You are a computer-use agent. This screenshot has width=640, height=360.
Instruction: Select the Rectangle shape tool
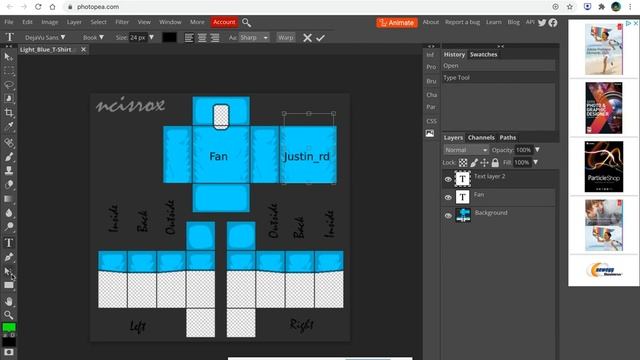[x=9, y=285]
